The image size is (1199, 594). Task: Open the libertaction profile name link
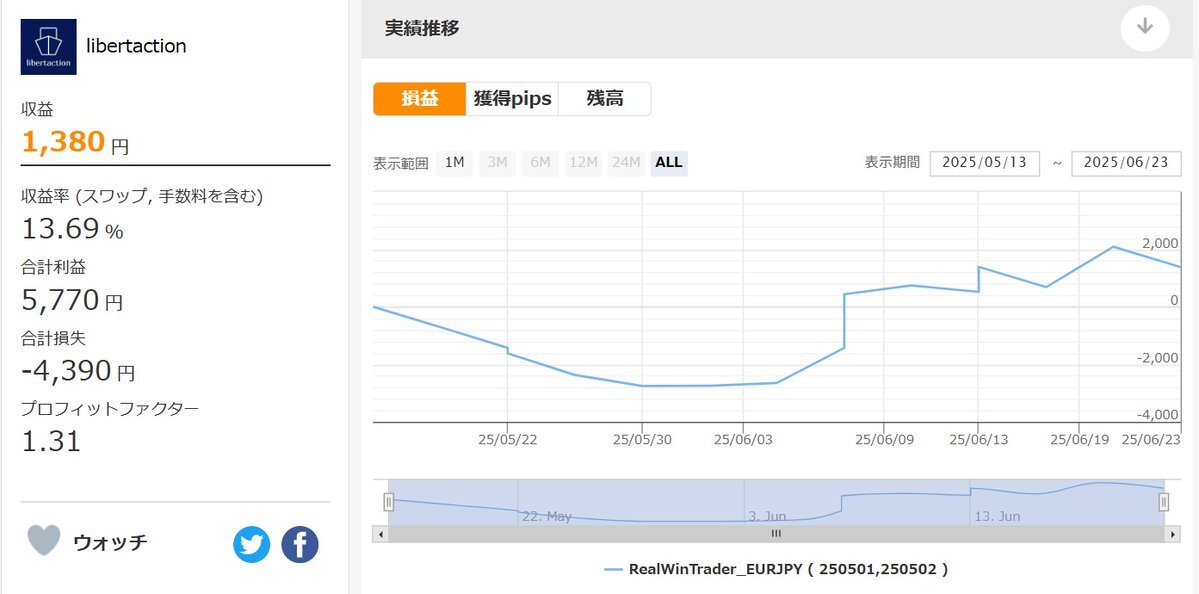136,46
